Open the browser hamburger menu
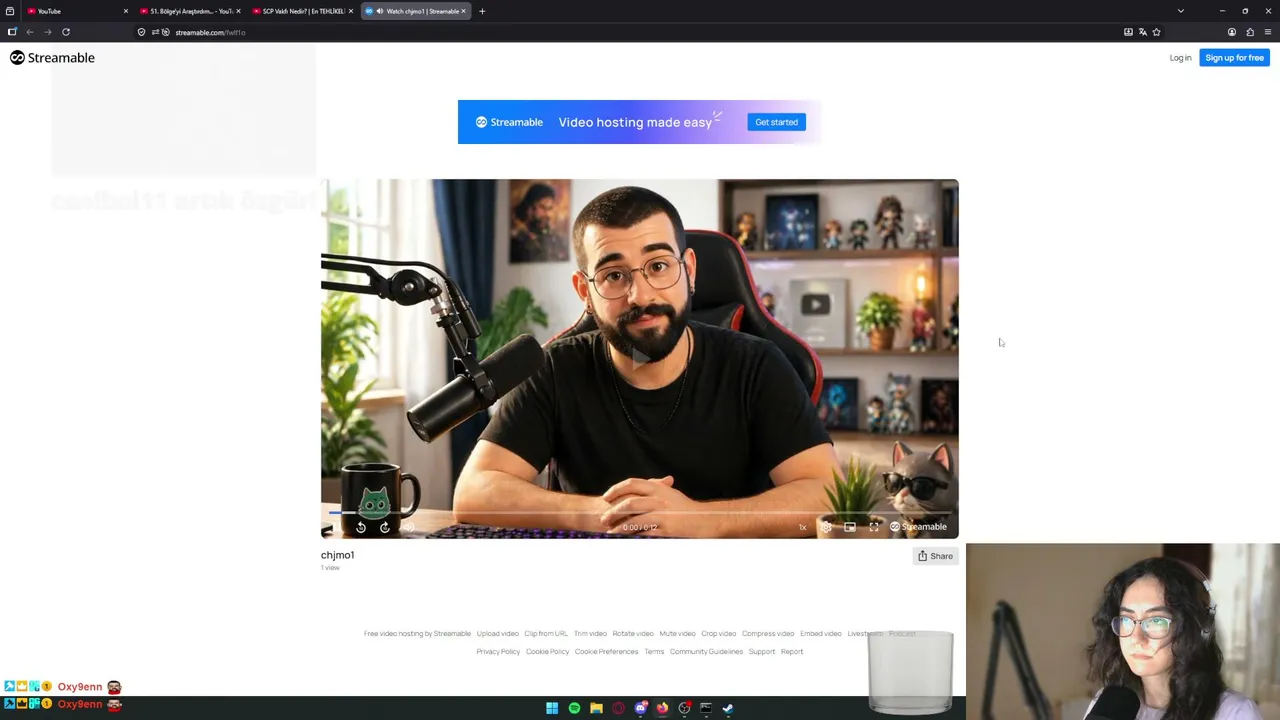Screen dimensions: 1280x720 (1267, 32)
